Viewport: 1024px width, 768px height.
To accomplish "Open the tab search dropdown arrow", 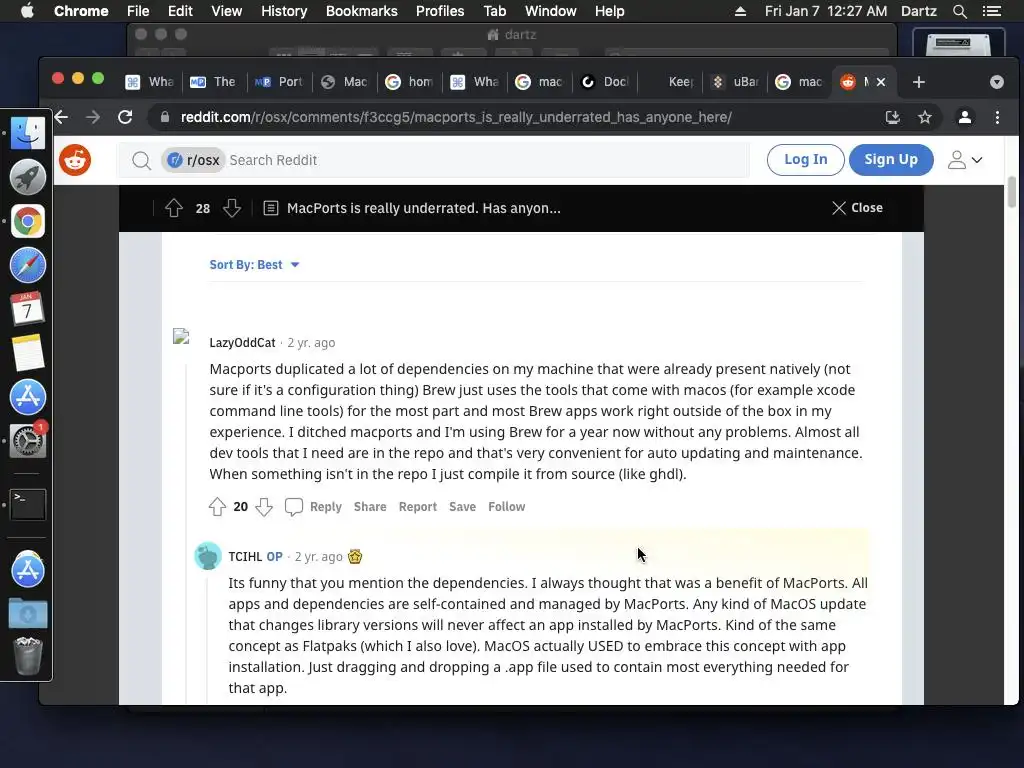I will (x=997, y=82).
